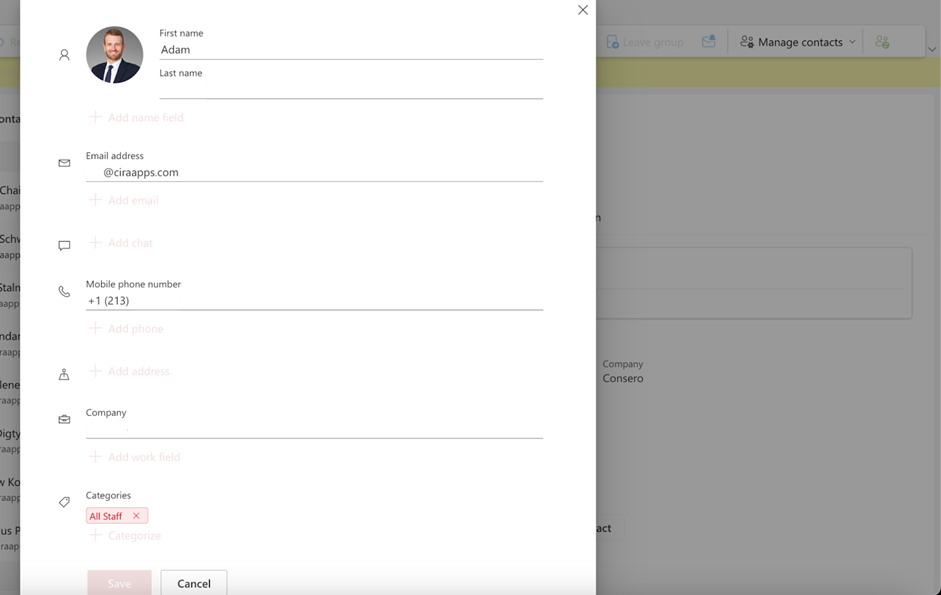Click the person icon beside name fields

coord(64,55)
